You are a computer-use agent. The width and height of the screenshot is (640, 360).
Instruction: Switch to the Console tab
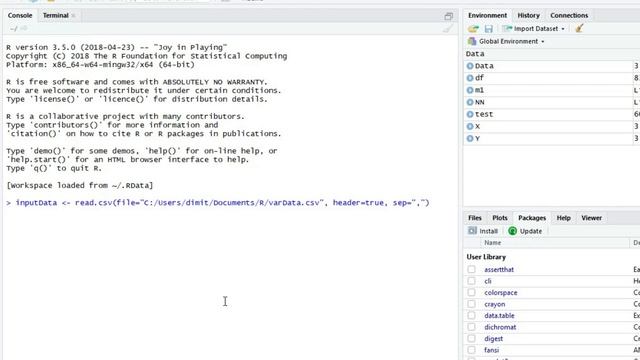[20, 16]
